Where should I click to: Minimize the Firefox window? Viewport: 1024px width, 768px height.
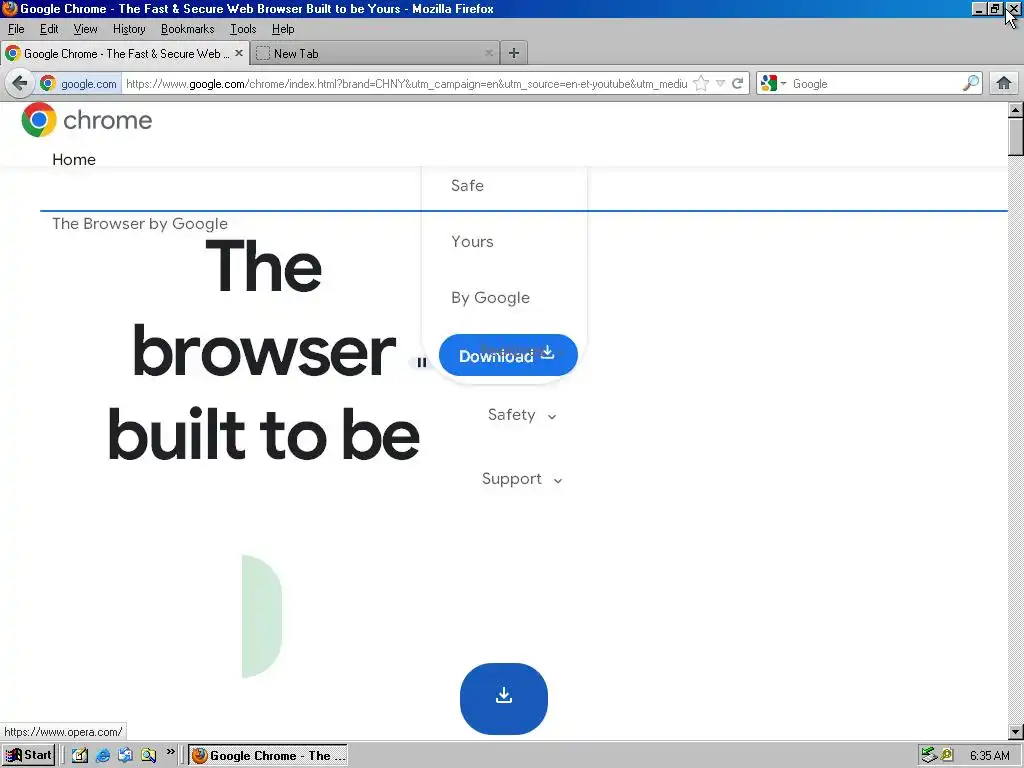click(978, 9)
